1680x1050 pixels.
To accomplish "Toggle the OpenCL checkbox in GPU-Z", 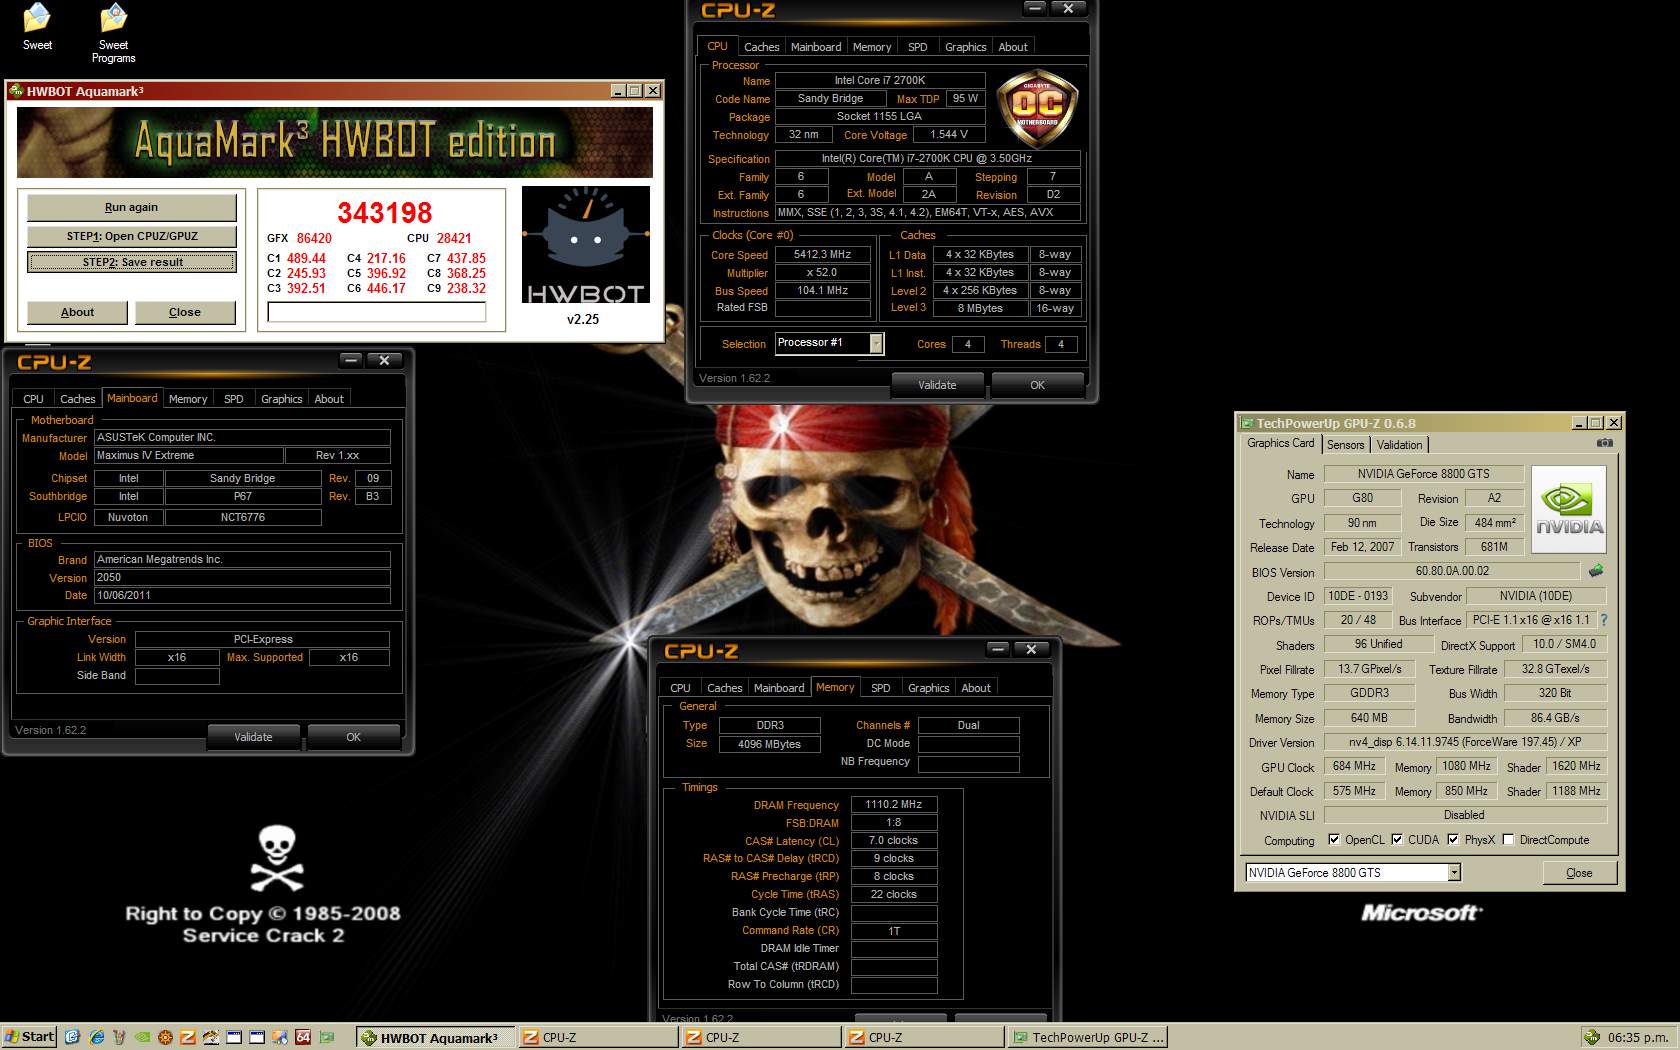I will [x=1334, y=840].
